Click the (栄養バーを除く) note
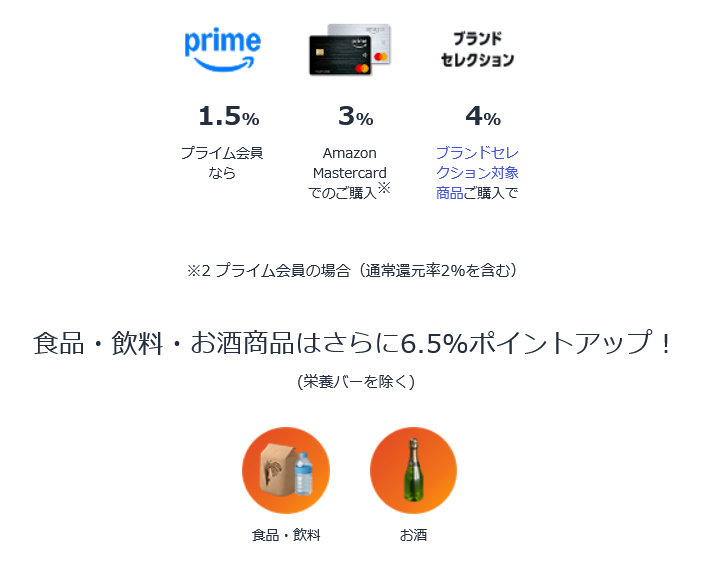 355,381
